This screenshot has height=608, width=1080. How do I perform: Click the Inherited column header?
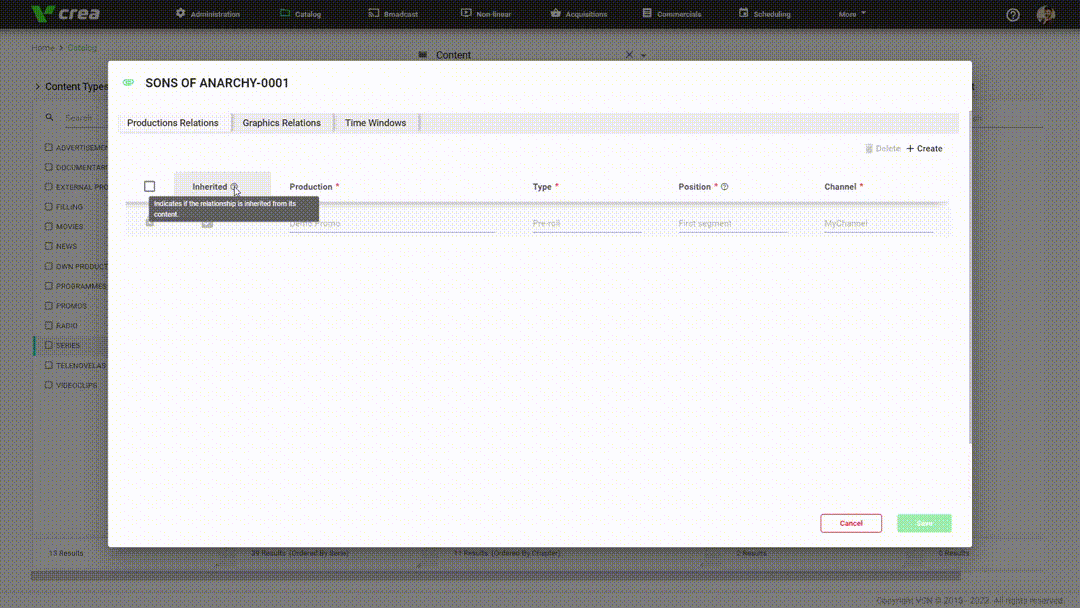(x=209, y=187)
